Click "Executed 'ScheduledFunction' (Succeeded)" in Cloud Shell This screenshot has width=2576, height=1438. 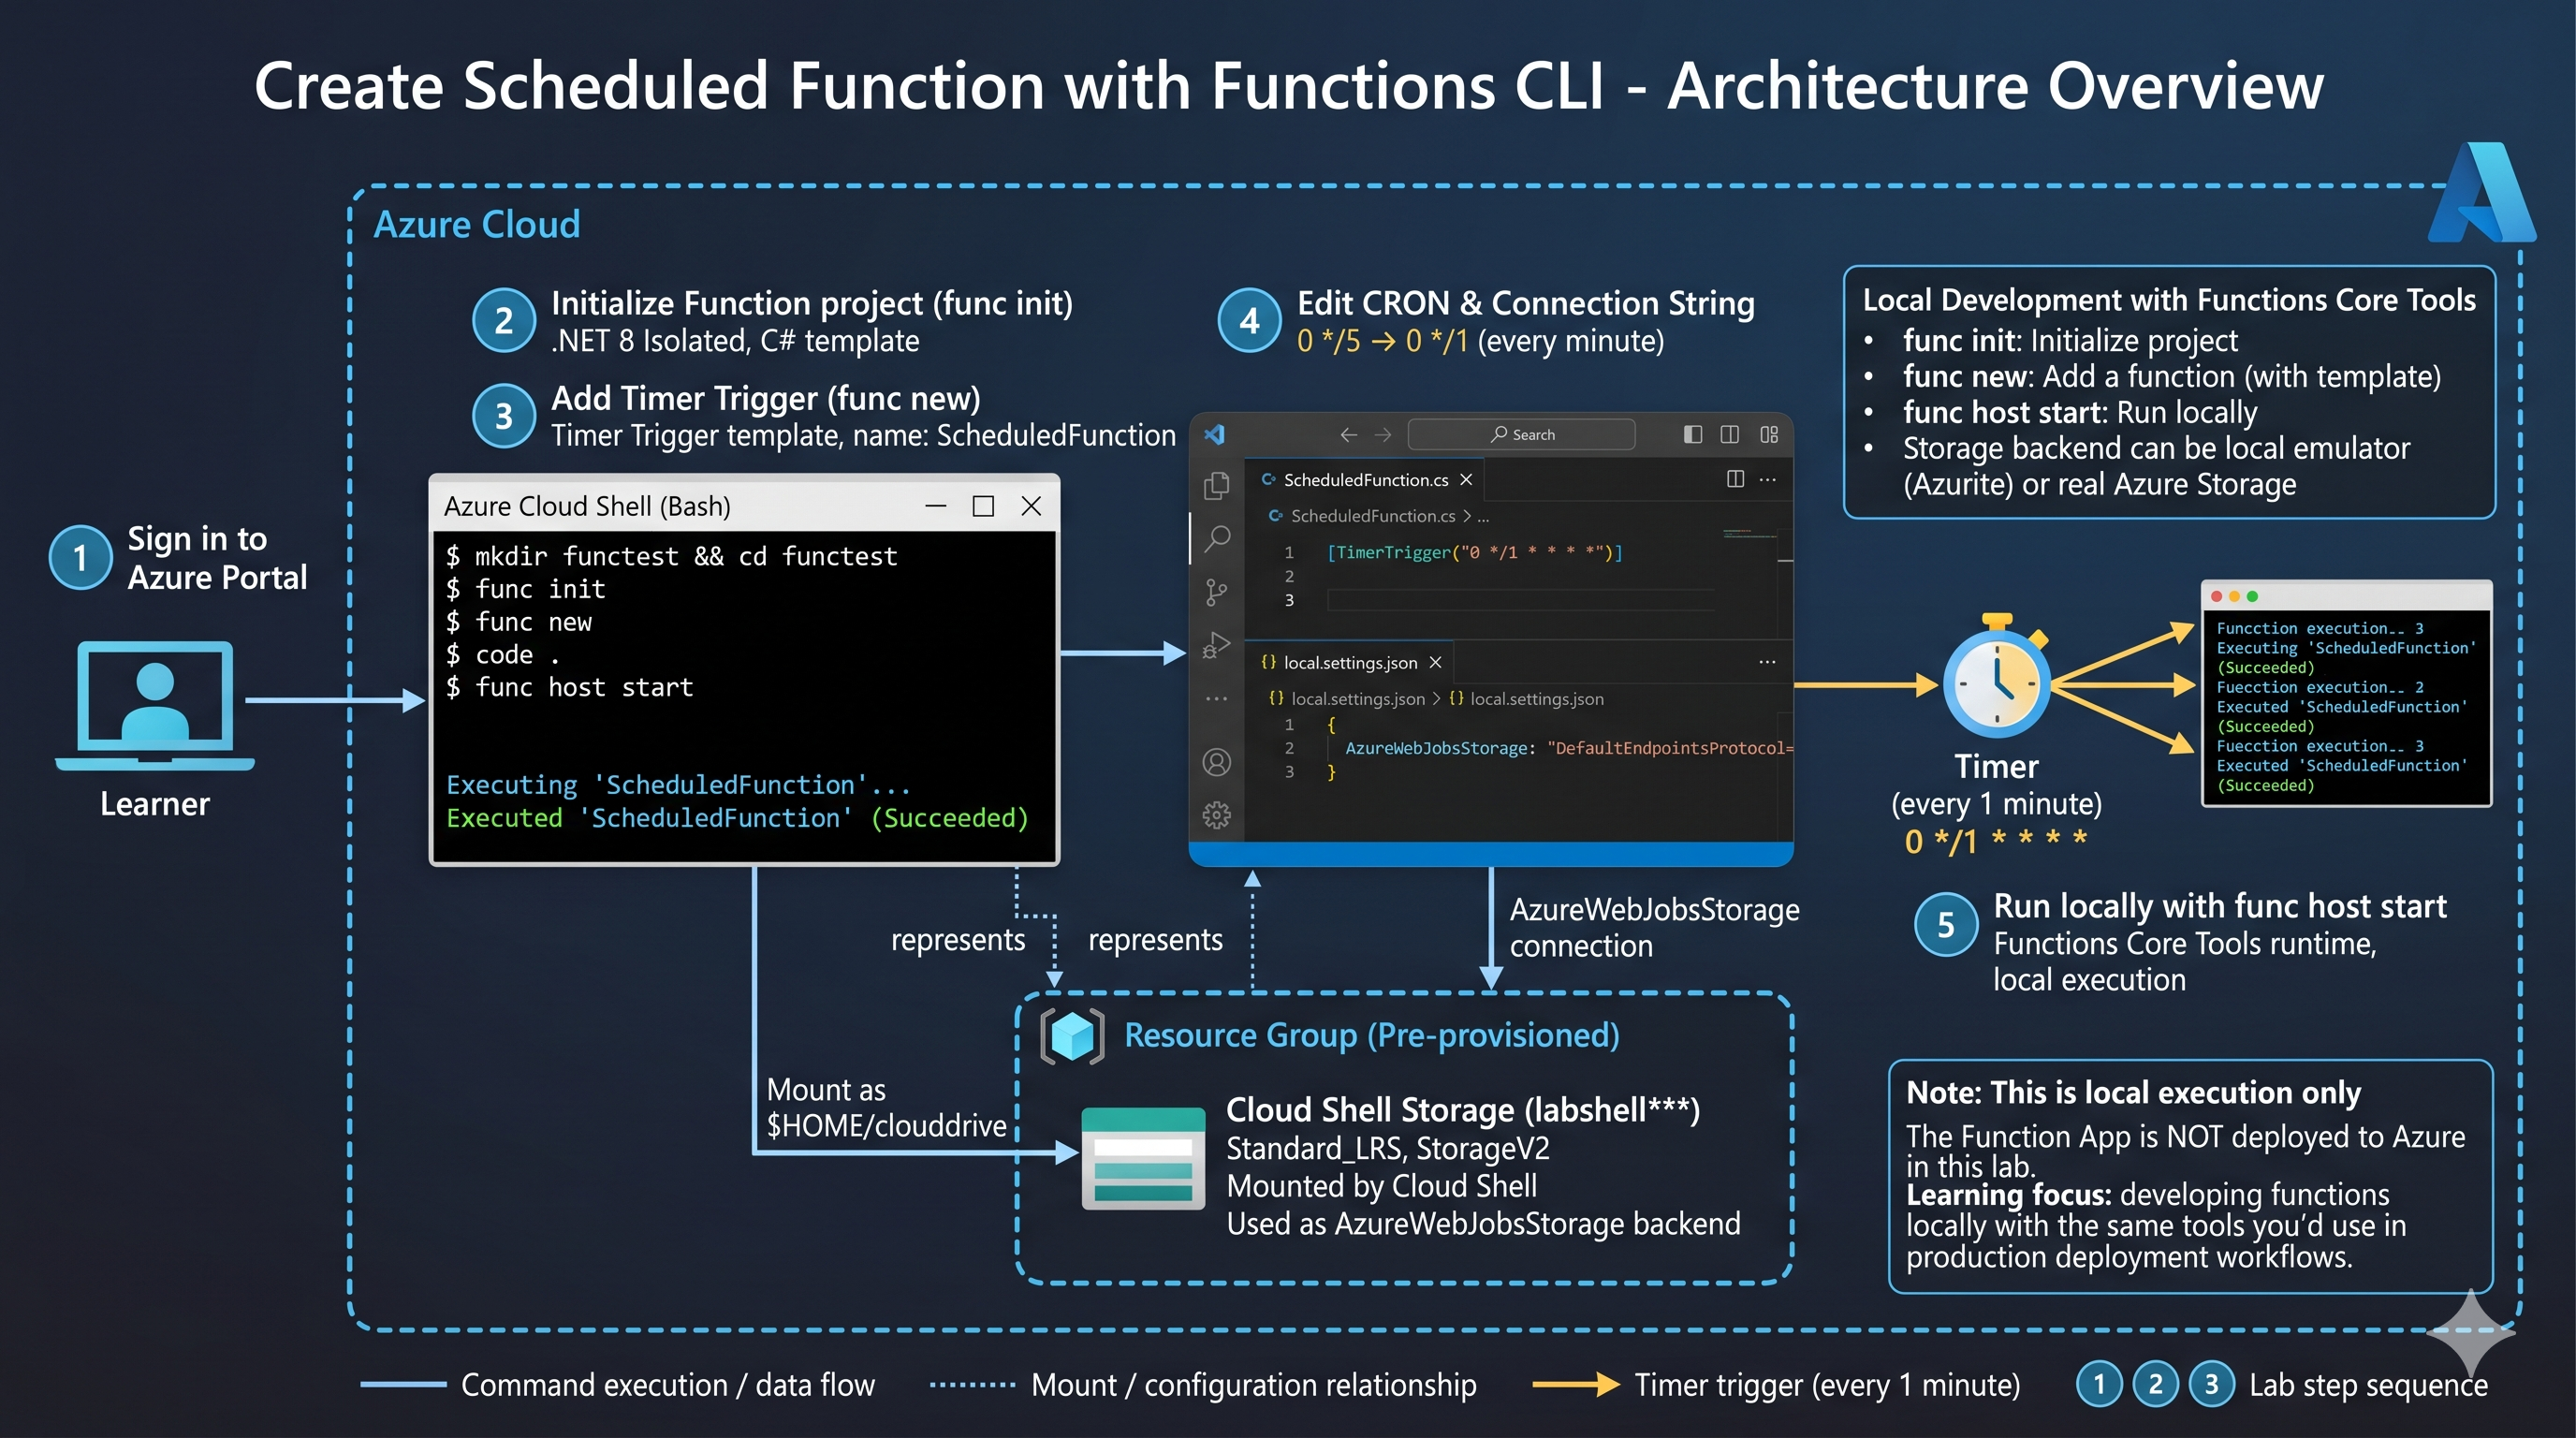[737, 818]
